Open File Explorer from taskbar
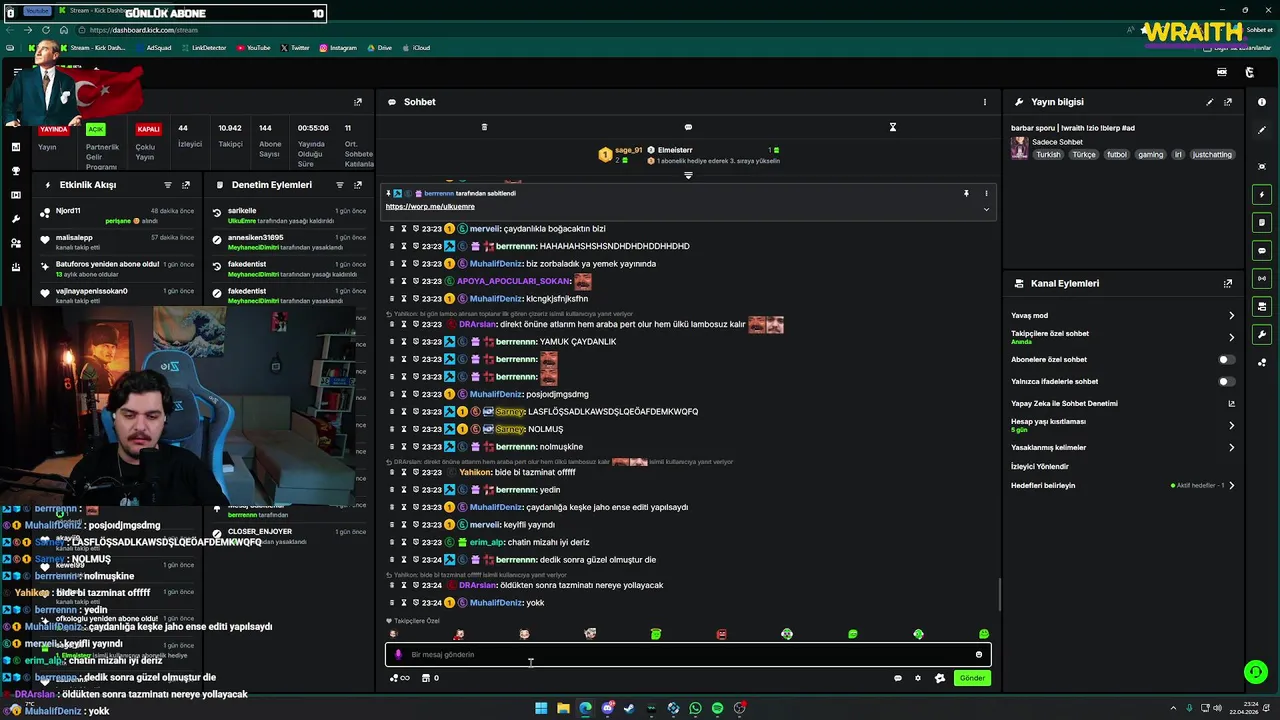The image size is (1280, 720). 563,708
